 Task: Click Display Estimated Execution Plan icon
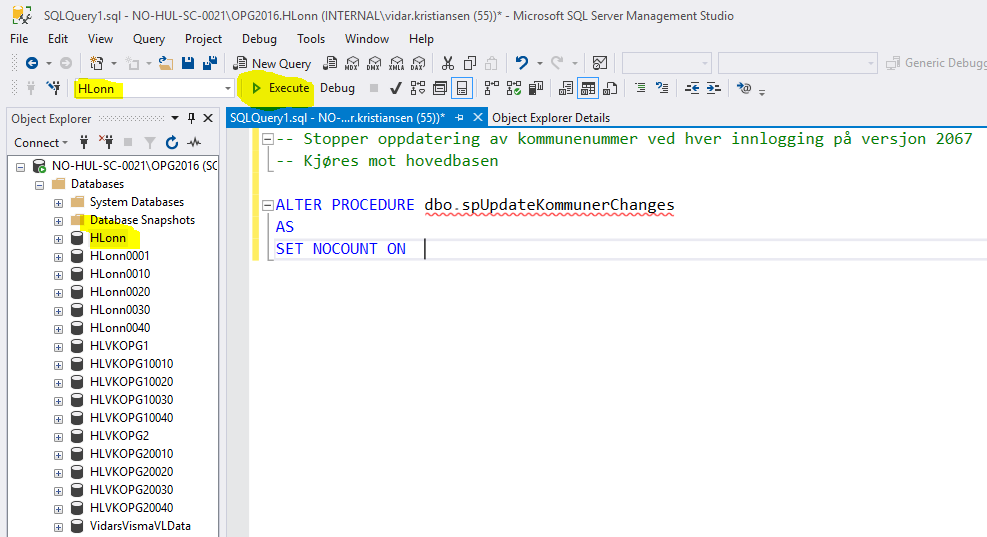[417, 88]
